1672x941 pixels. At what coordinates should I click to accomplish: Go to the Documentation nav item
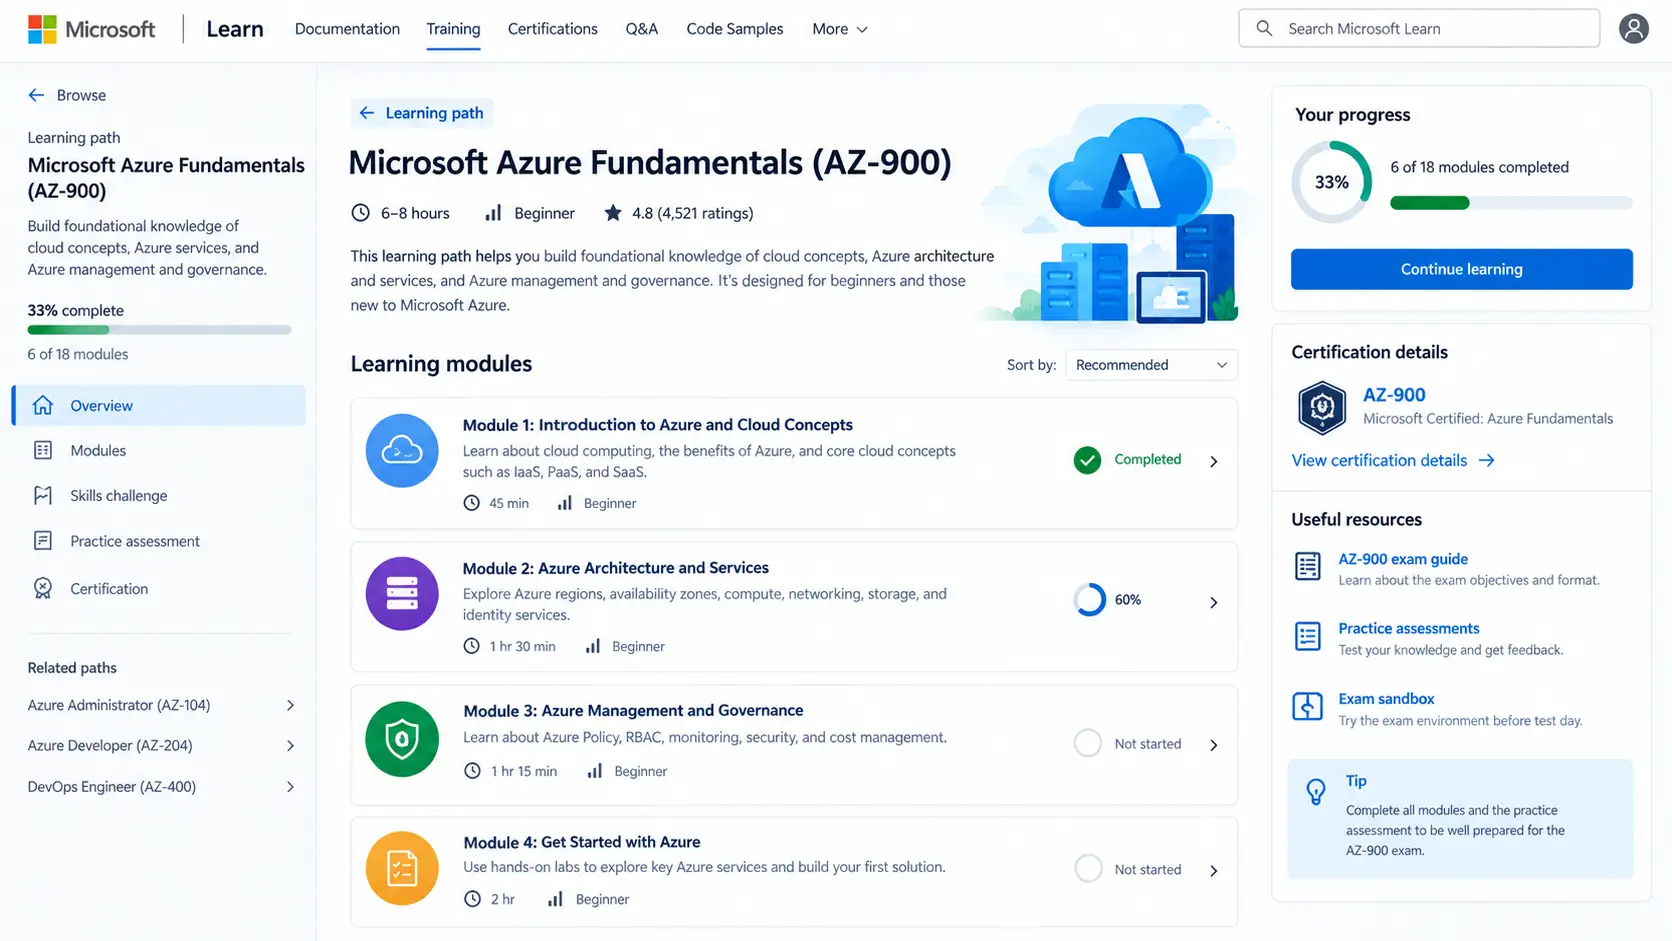pyautogui.click(x=347, y=29)
